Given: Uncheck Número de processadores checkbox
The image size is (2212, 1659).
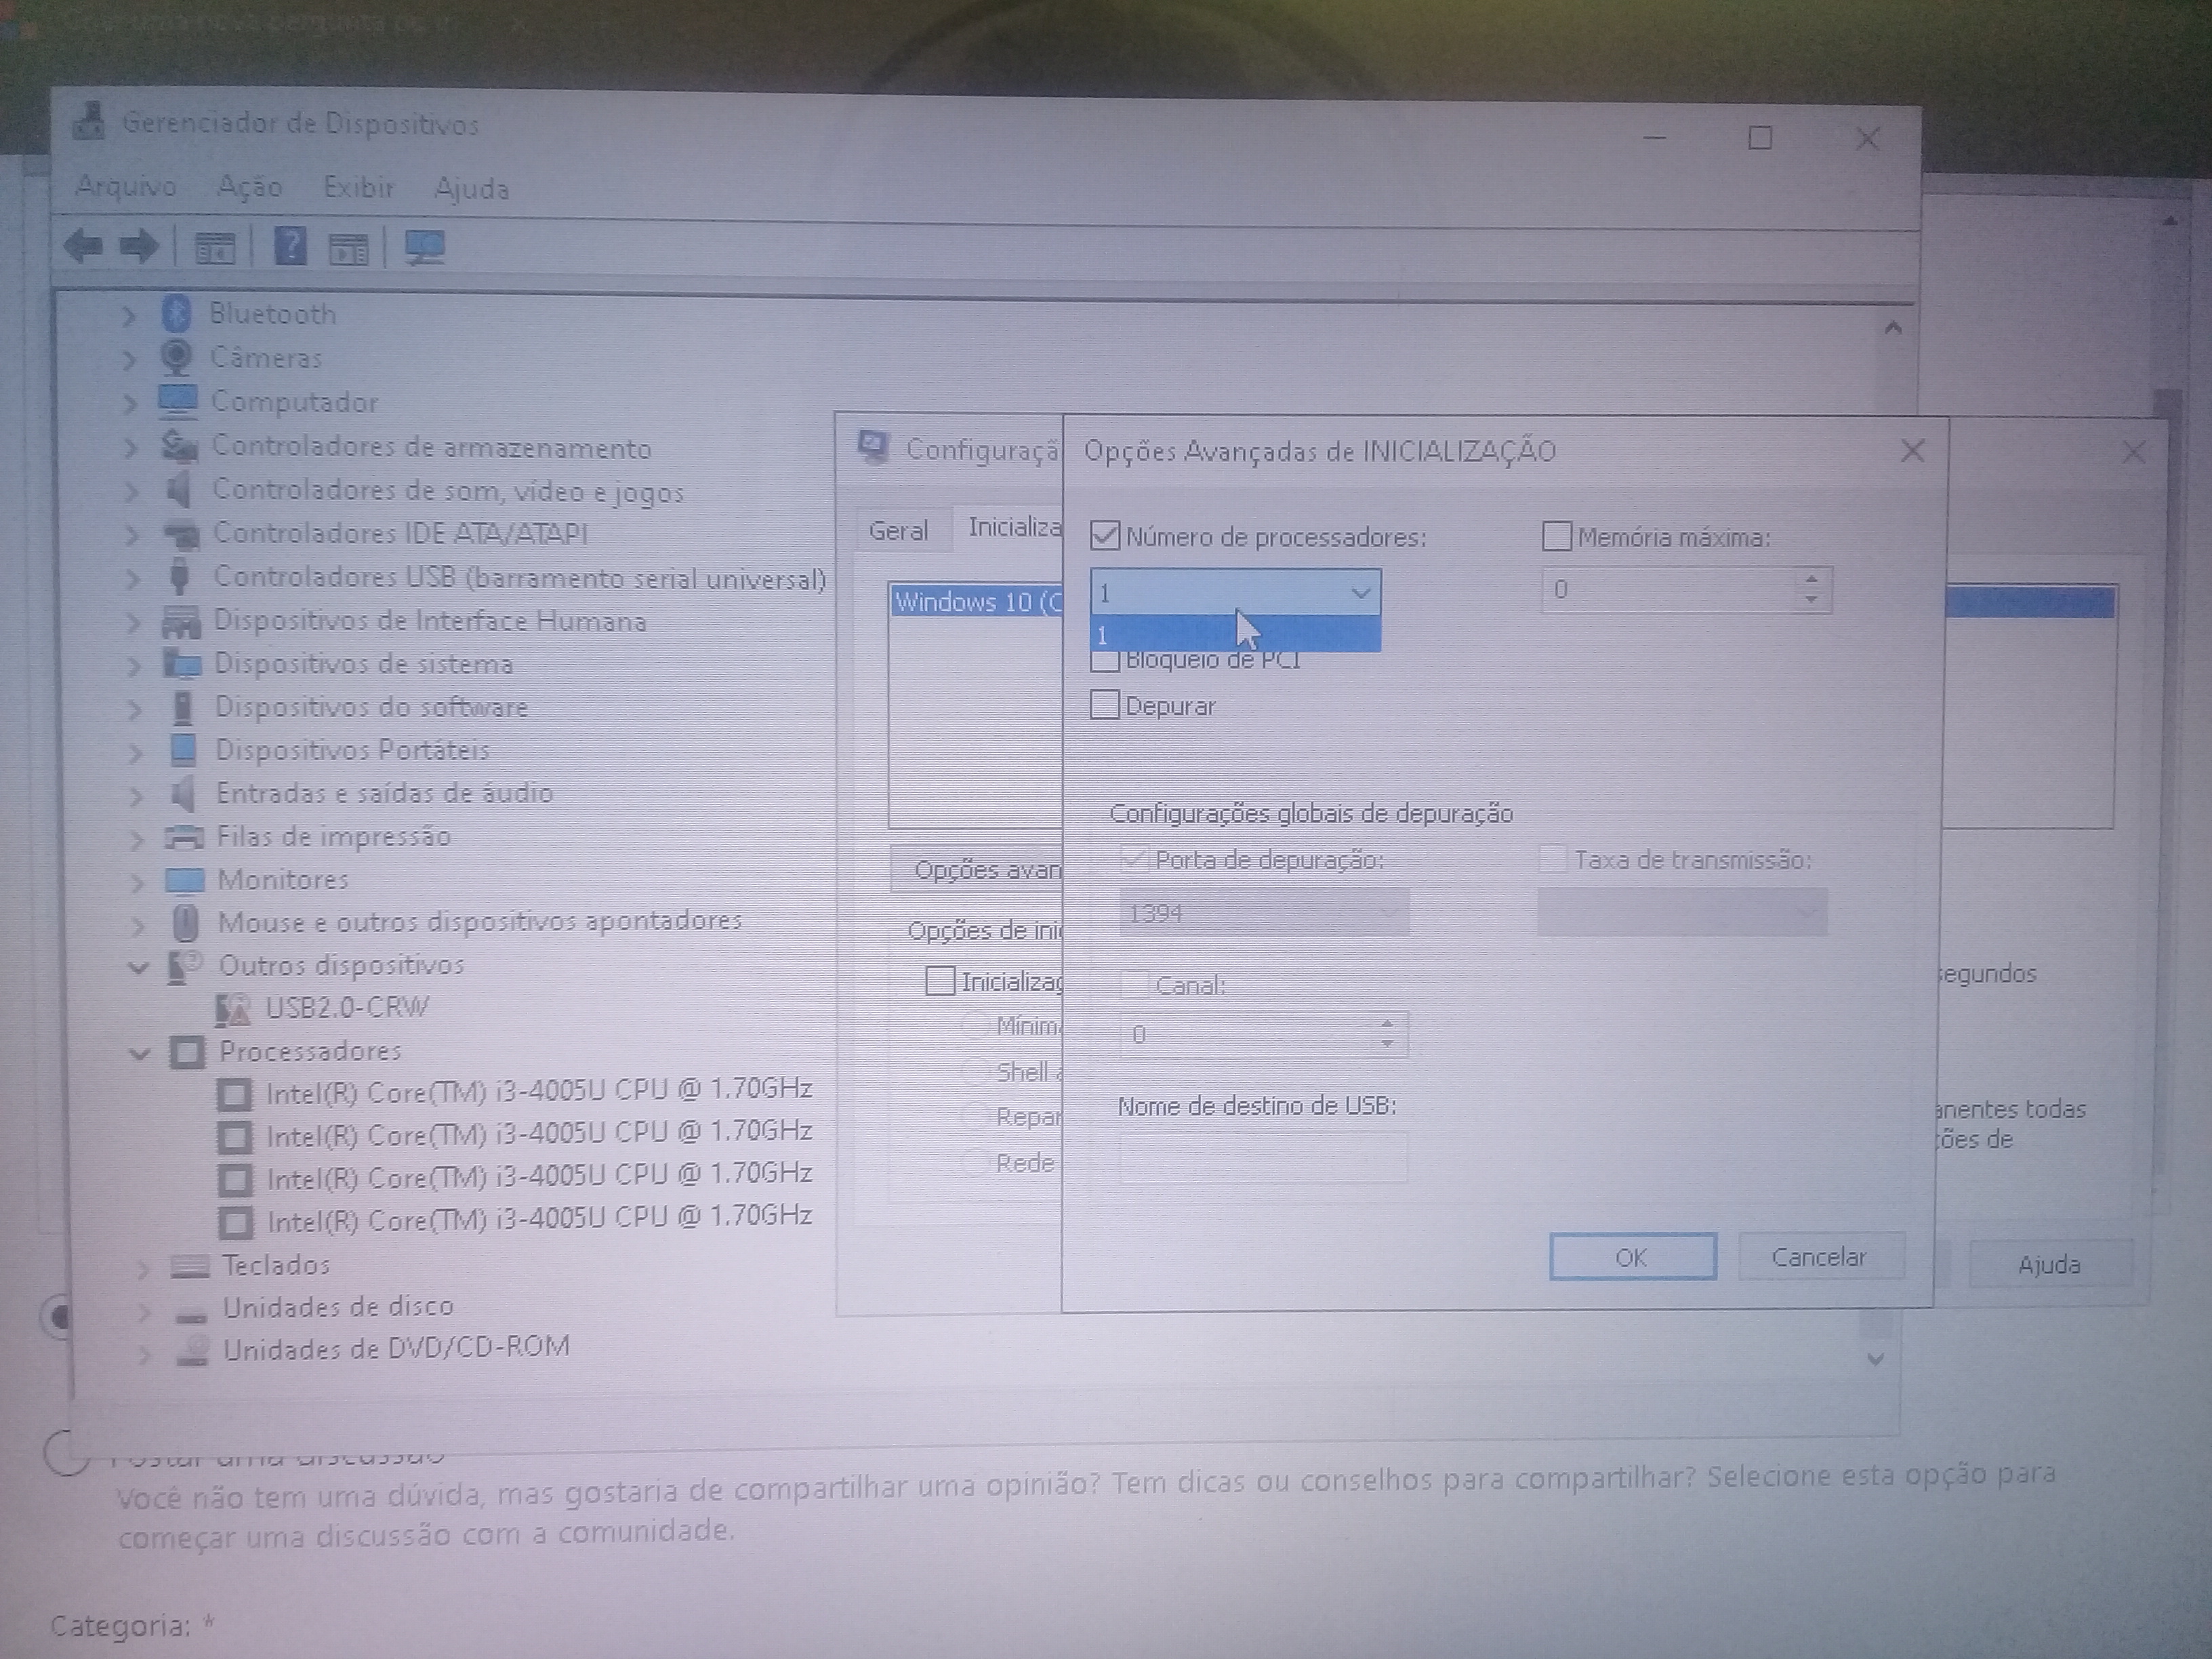Looking at the screenshot, I should (1105, 537).
